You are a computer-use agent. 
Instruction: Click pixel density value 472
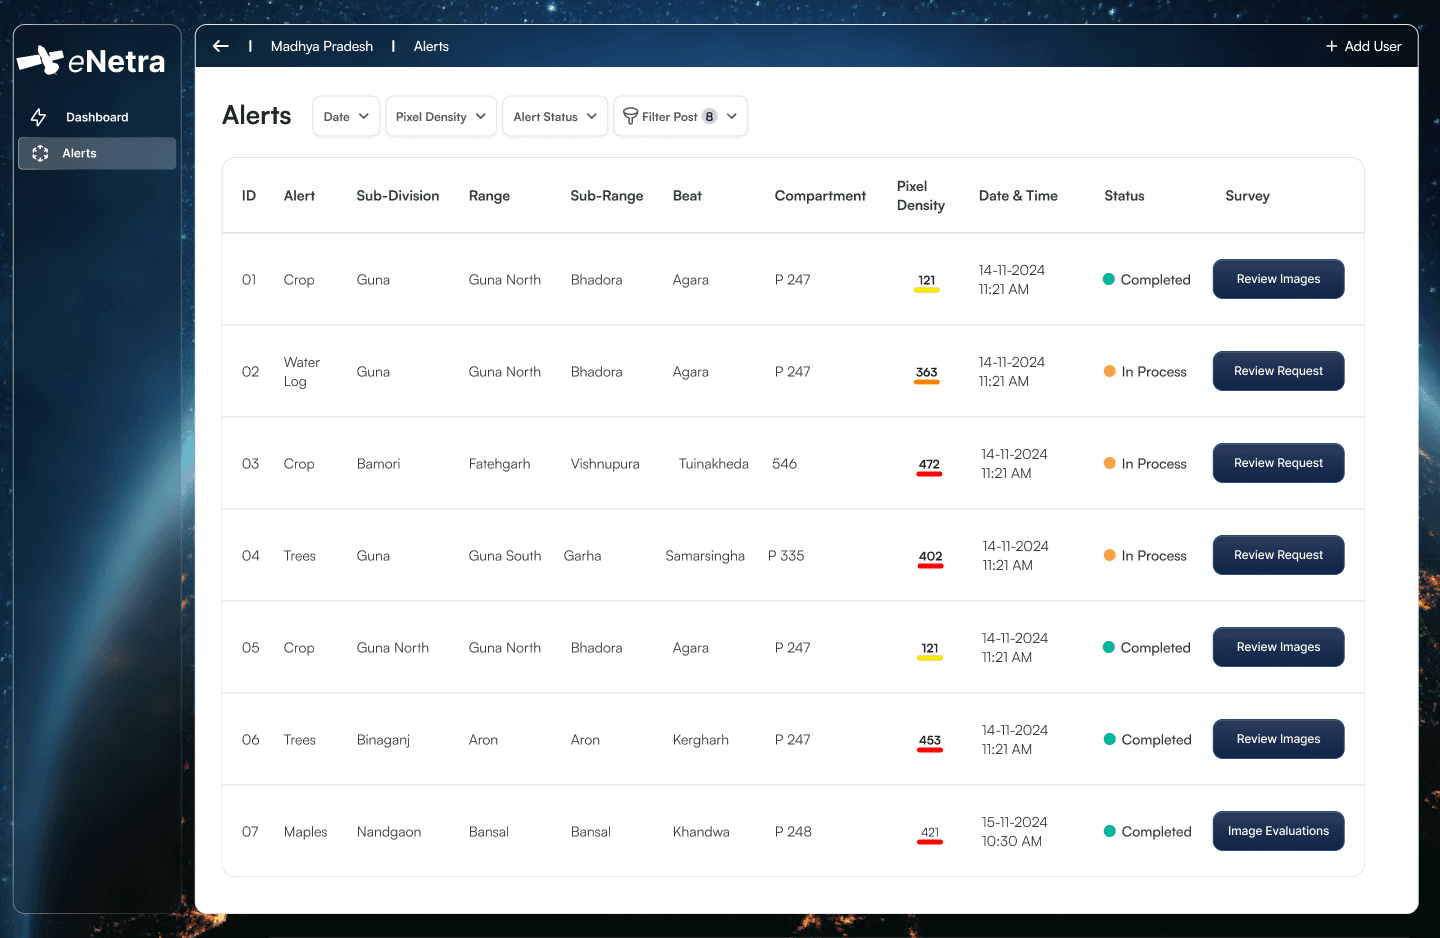pos(929,464)
